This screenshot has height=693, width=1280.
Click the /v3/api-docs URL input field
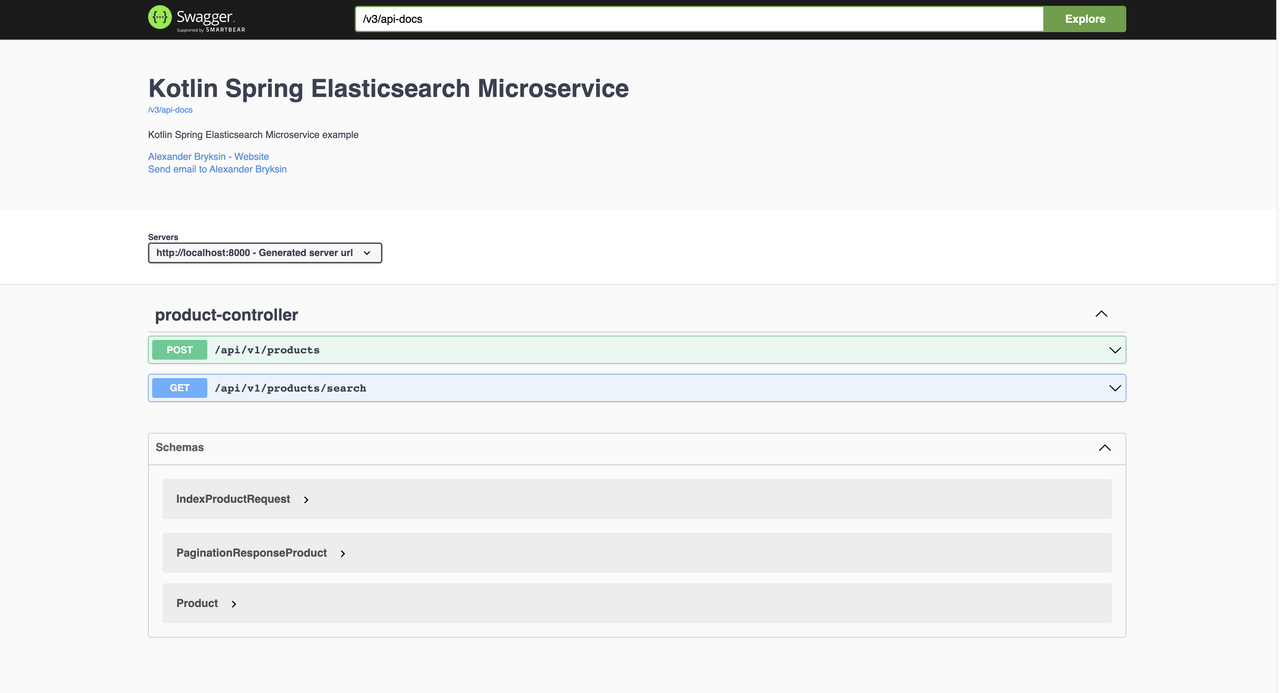coord(699,19)
